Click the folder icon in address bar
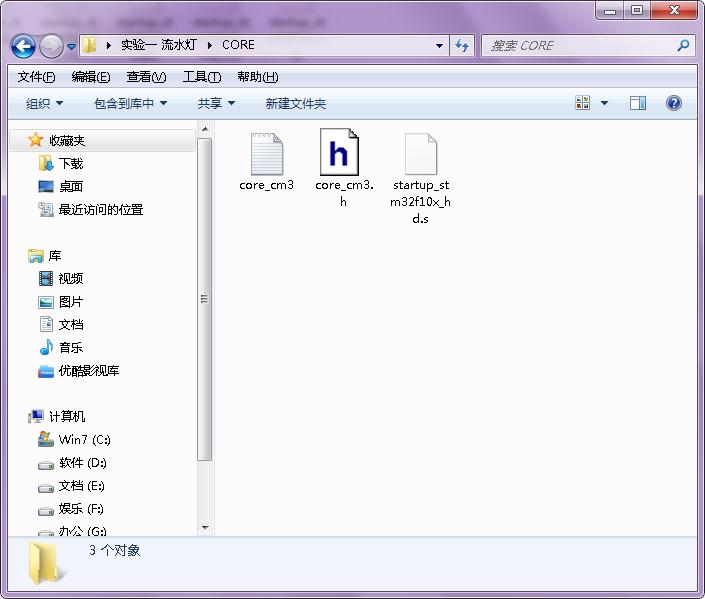 click(x=90, y=45)
